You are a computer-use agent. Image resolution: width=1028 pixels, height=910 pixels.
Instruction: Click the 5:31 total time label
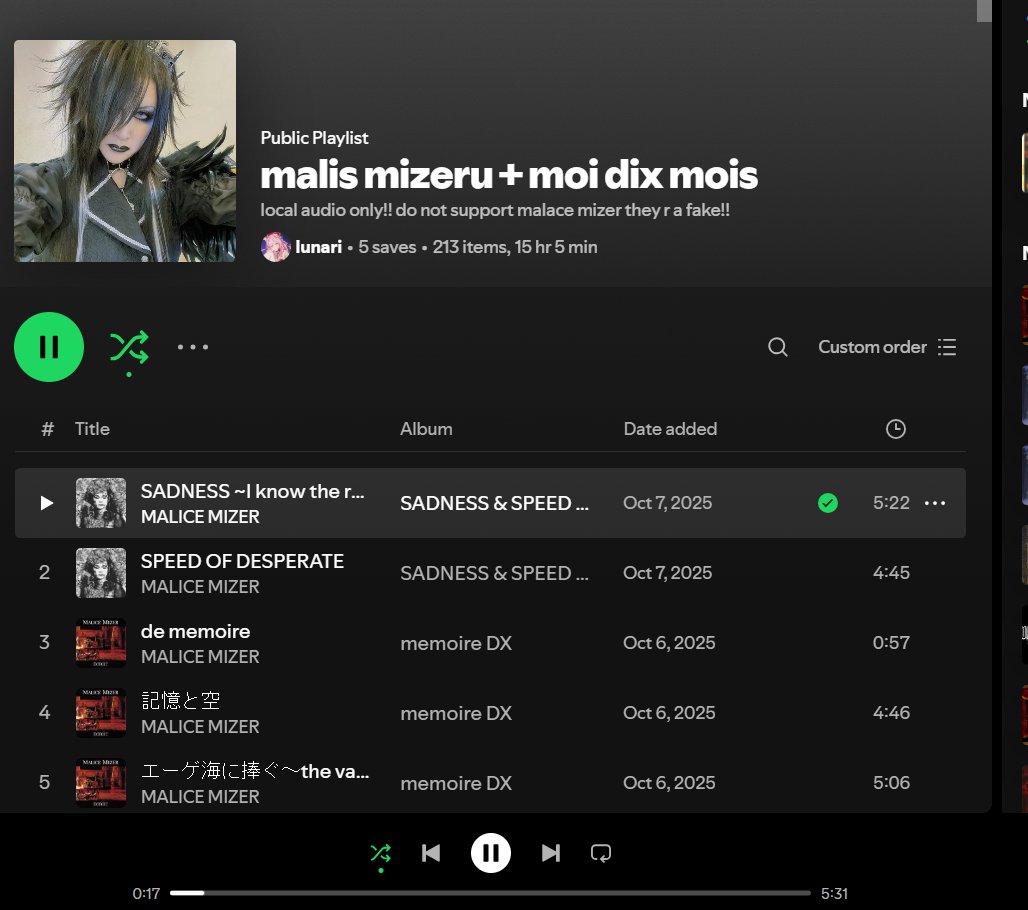[x=834, y=894]
